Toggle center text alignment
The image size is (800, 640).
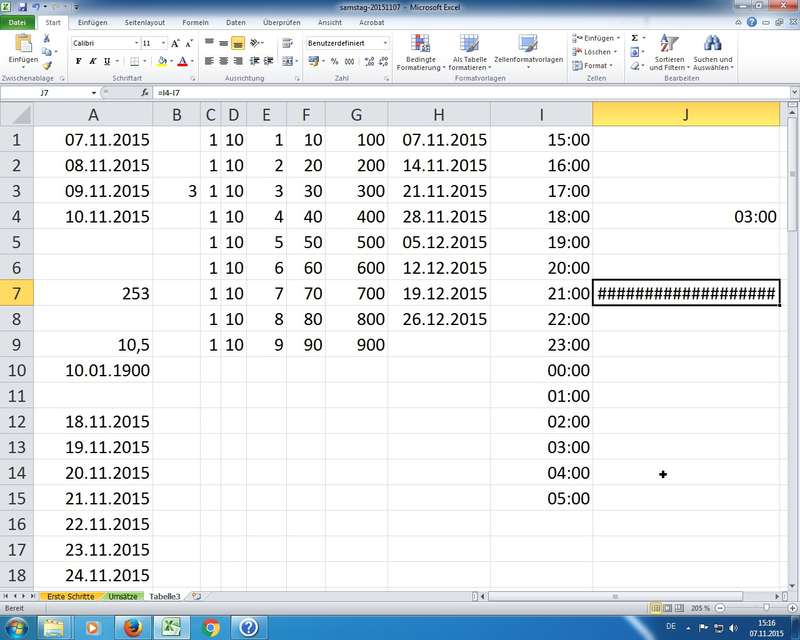click(x=224, y=61)
